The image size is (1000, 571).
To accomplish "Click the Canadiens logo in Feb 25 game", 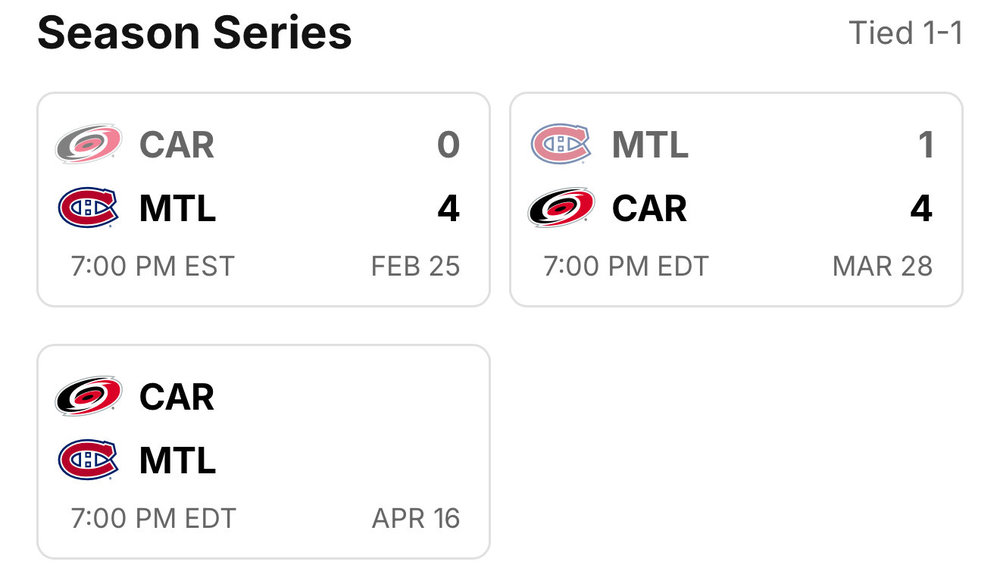I will pyautogui.click(x=88, y=207).
